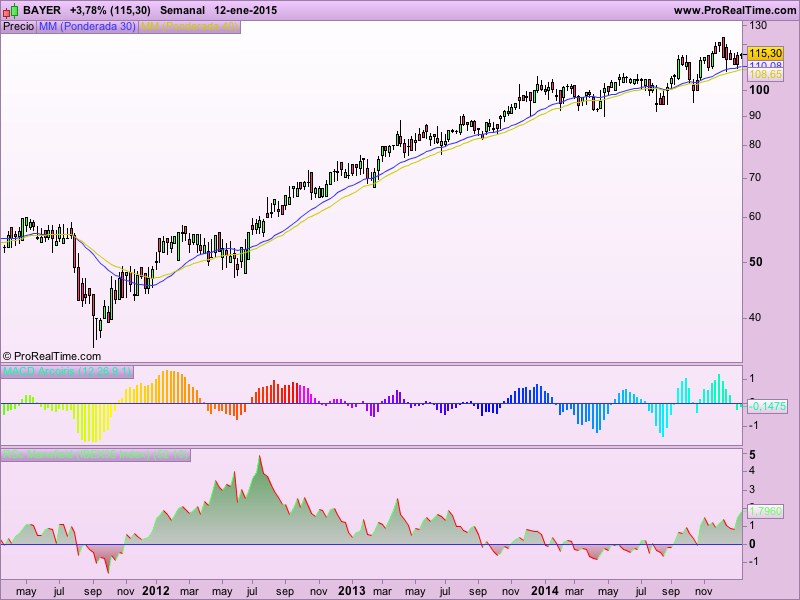The image size is (800, 600).
Task: Select the MM (Ponderada 40) label
Action: click(x=189, y=27)
